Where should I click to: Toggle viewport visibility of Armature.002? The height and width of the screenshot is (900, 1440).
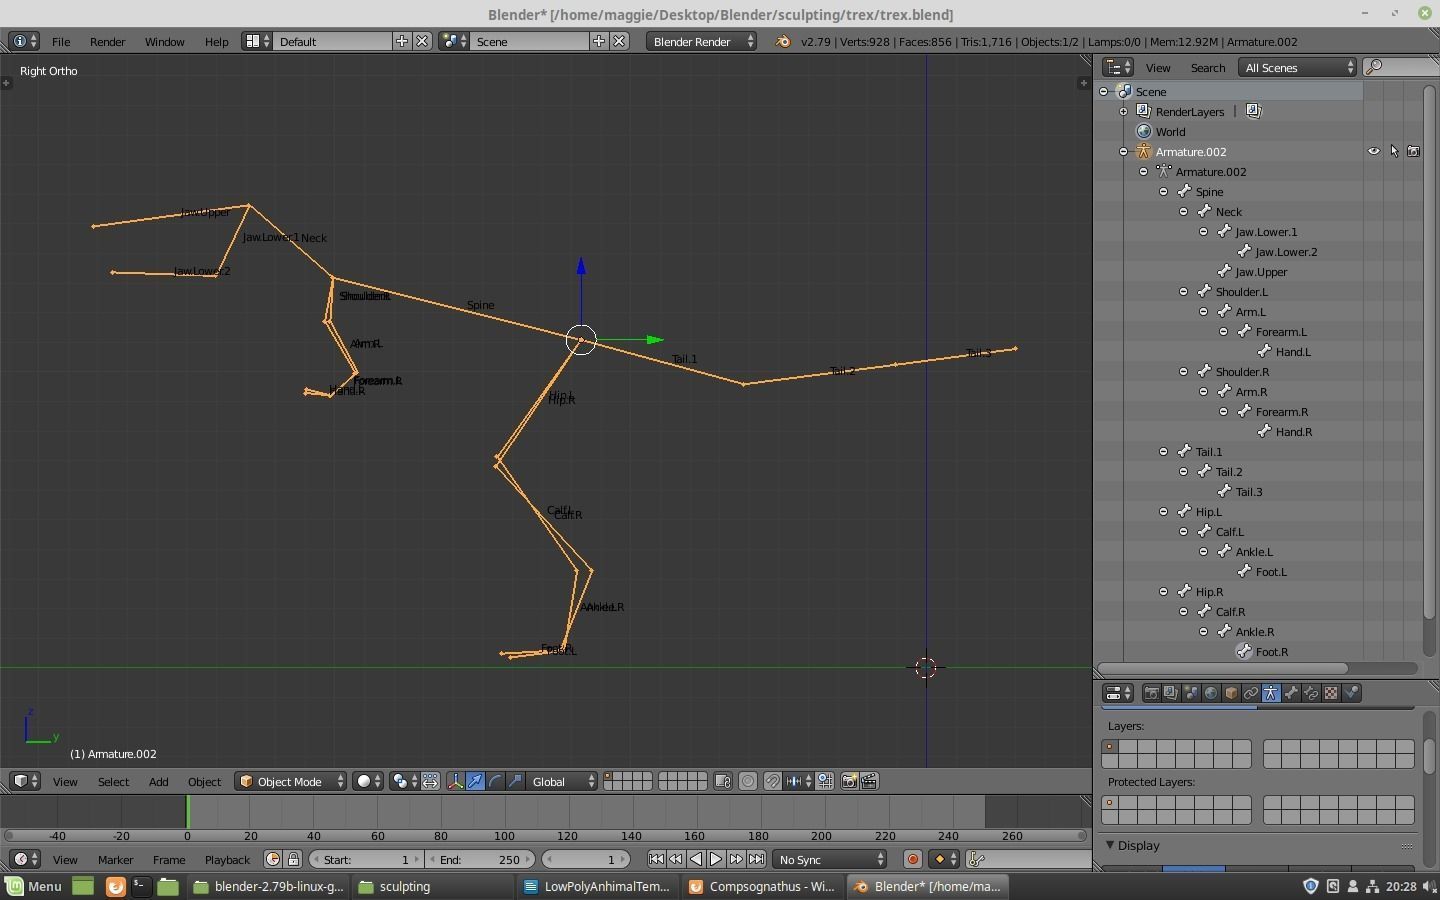1374,151
